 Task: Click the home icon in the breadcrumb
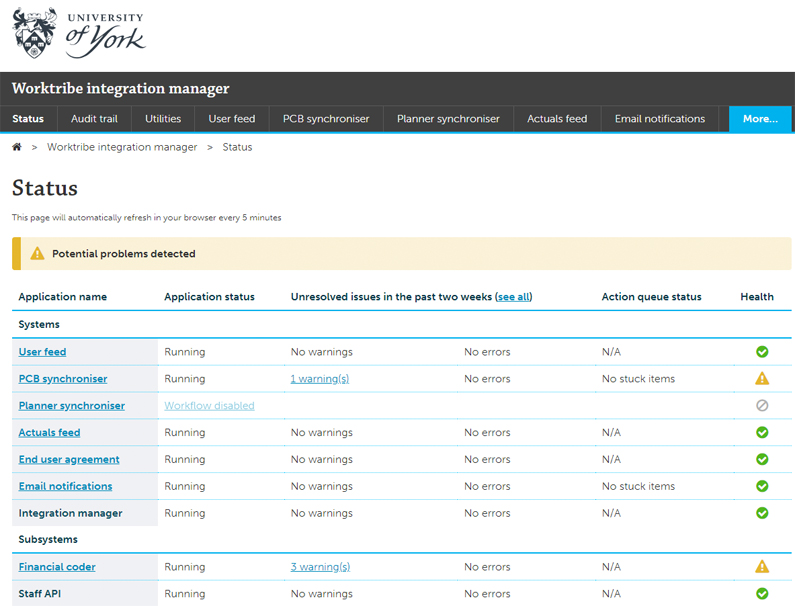click(17, 147)
